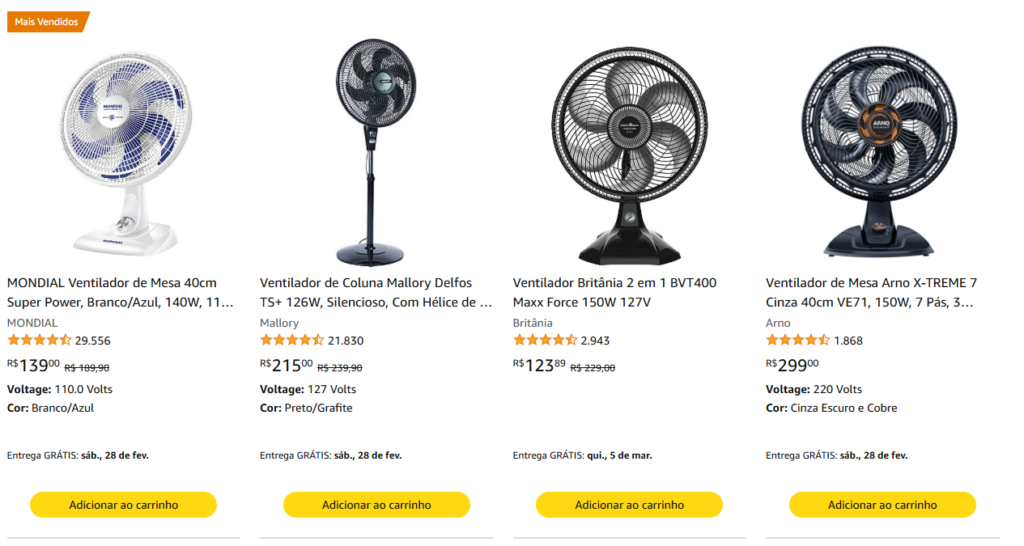Viewport: 1024px width, 546px height.
Task: Click the Britânia fan star rating
Action: tap(545, 340)
